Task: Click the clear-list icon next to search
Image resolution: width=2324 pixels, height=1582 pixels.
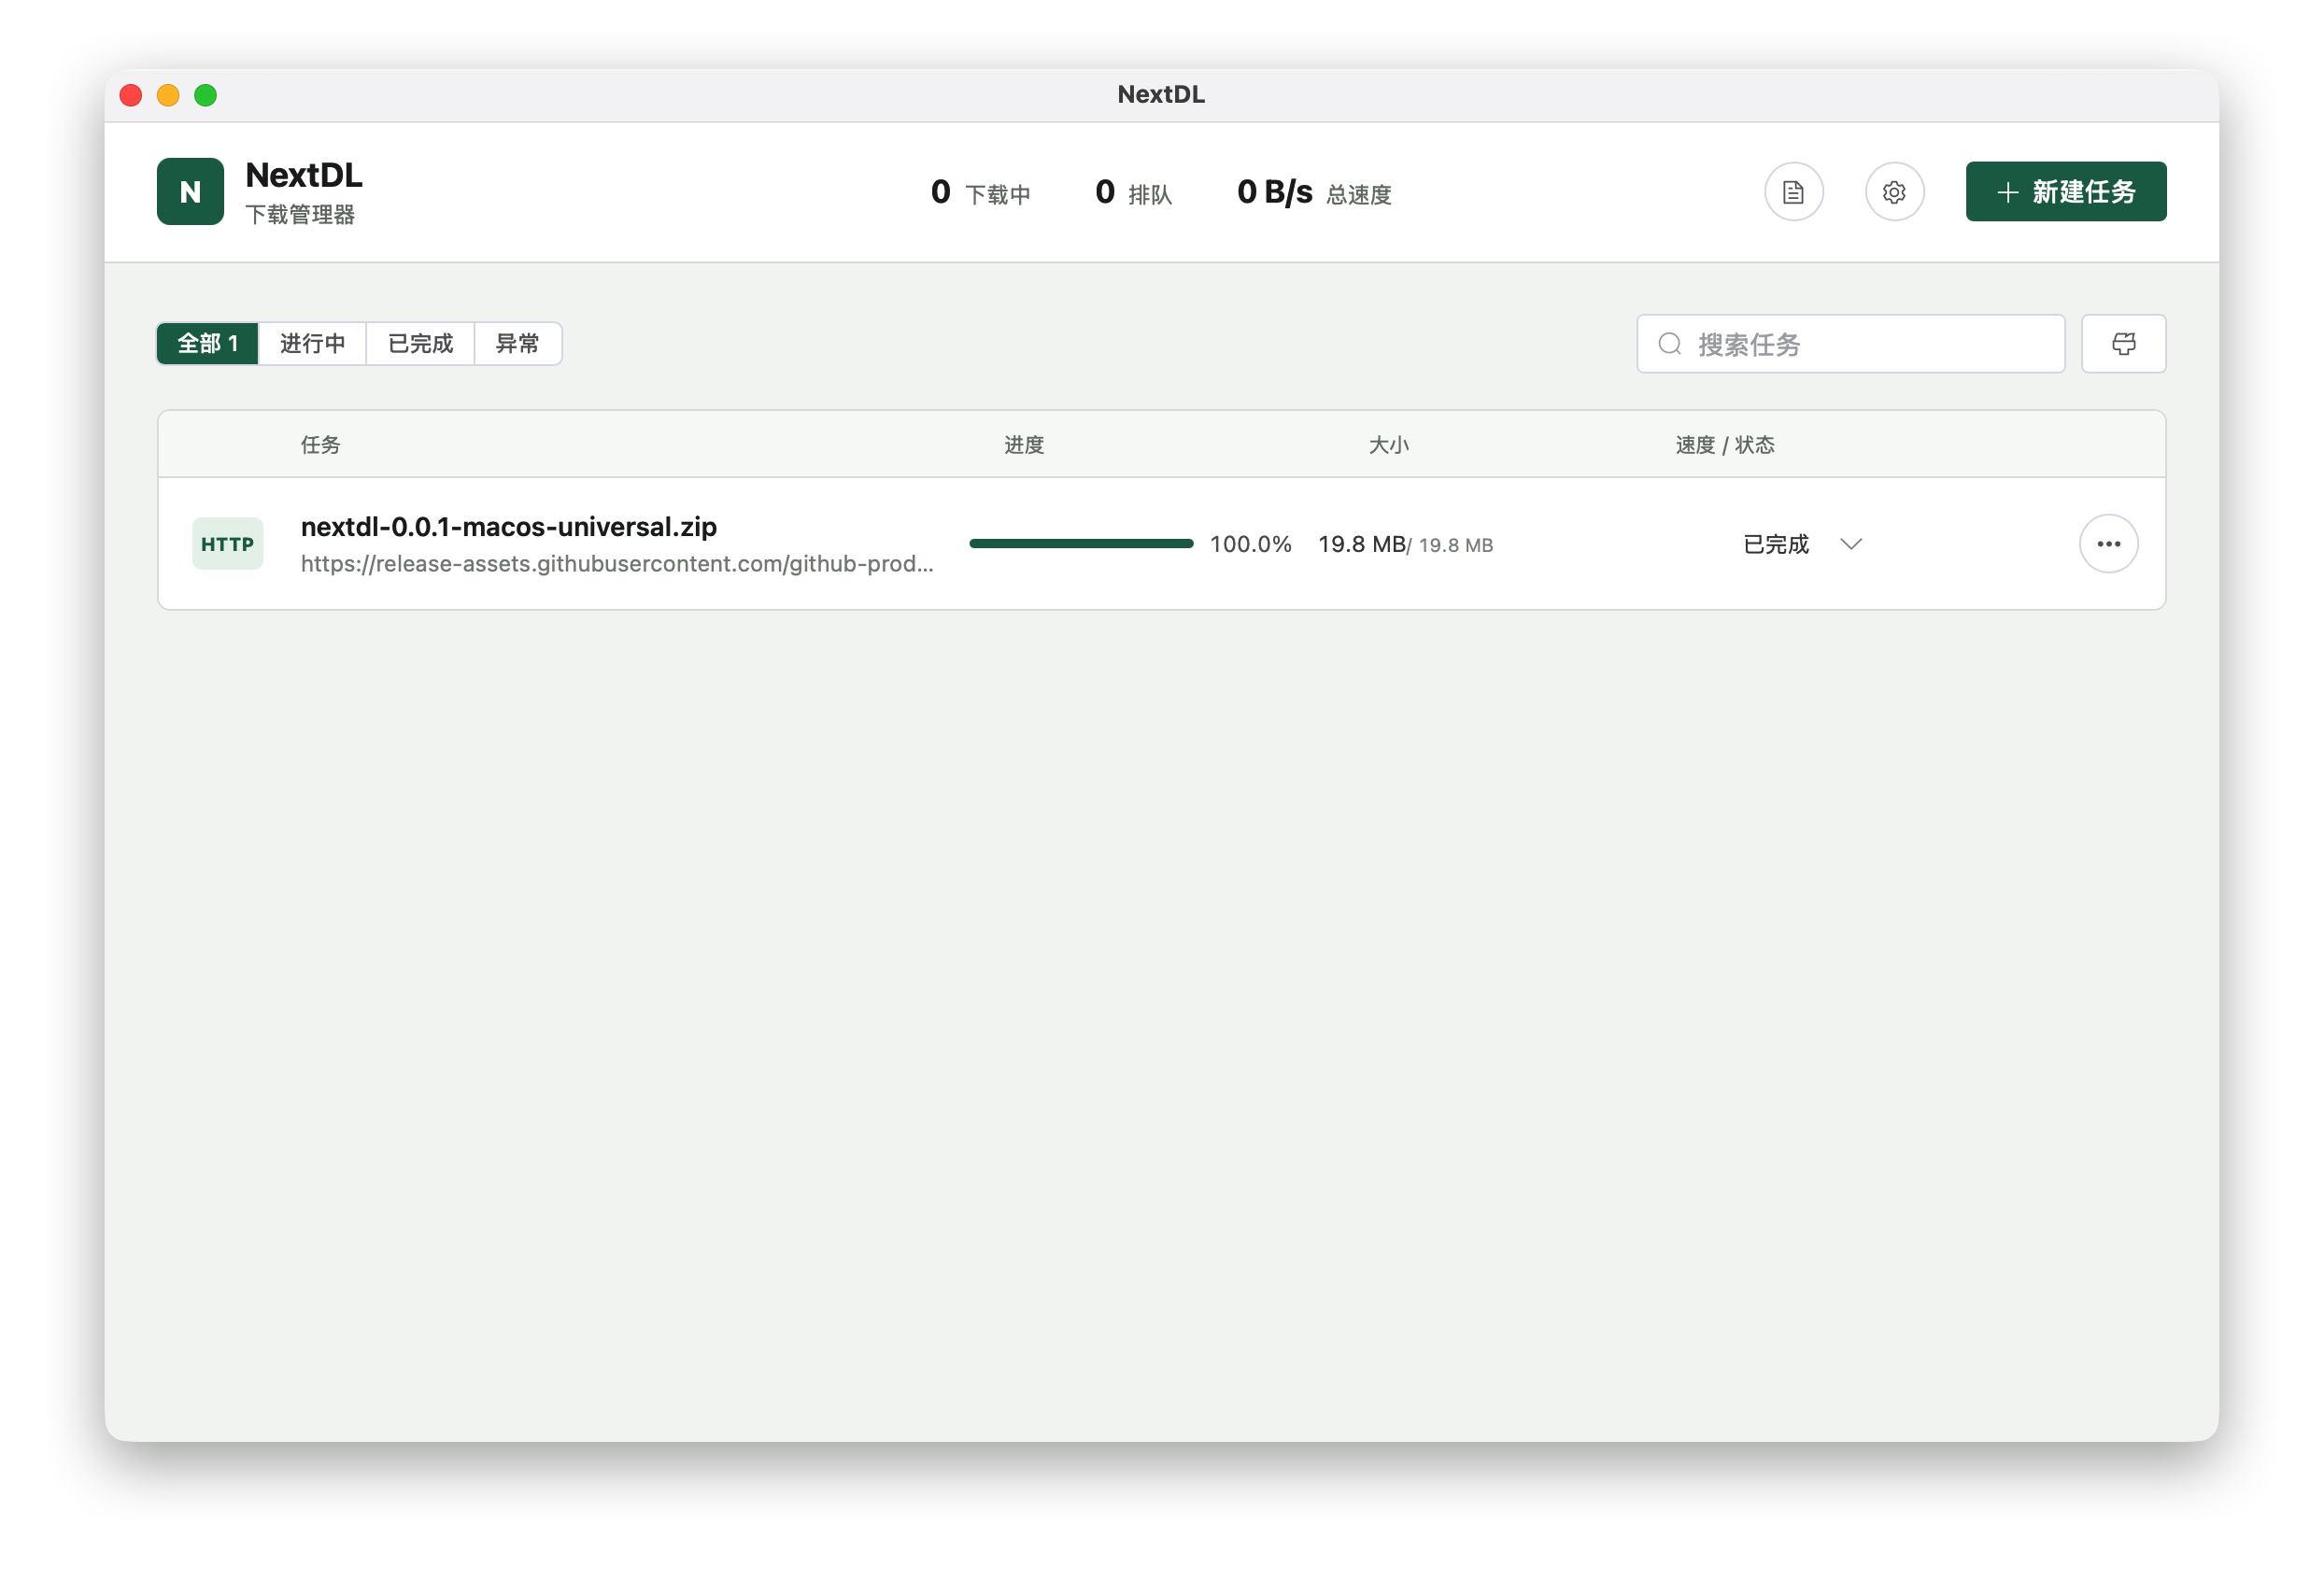Action: 2123,344
